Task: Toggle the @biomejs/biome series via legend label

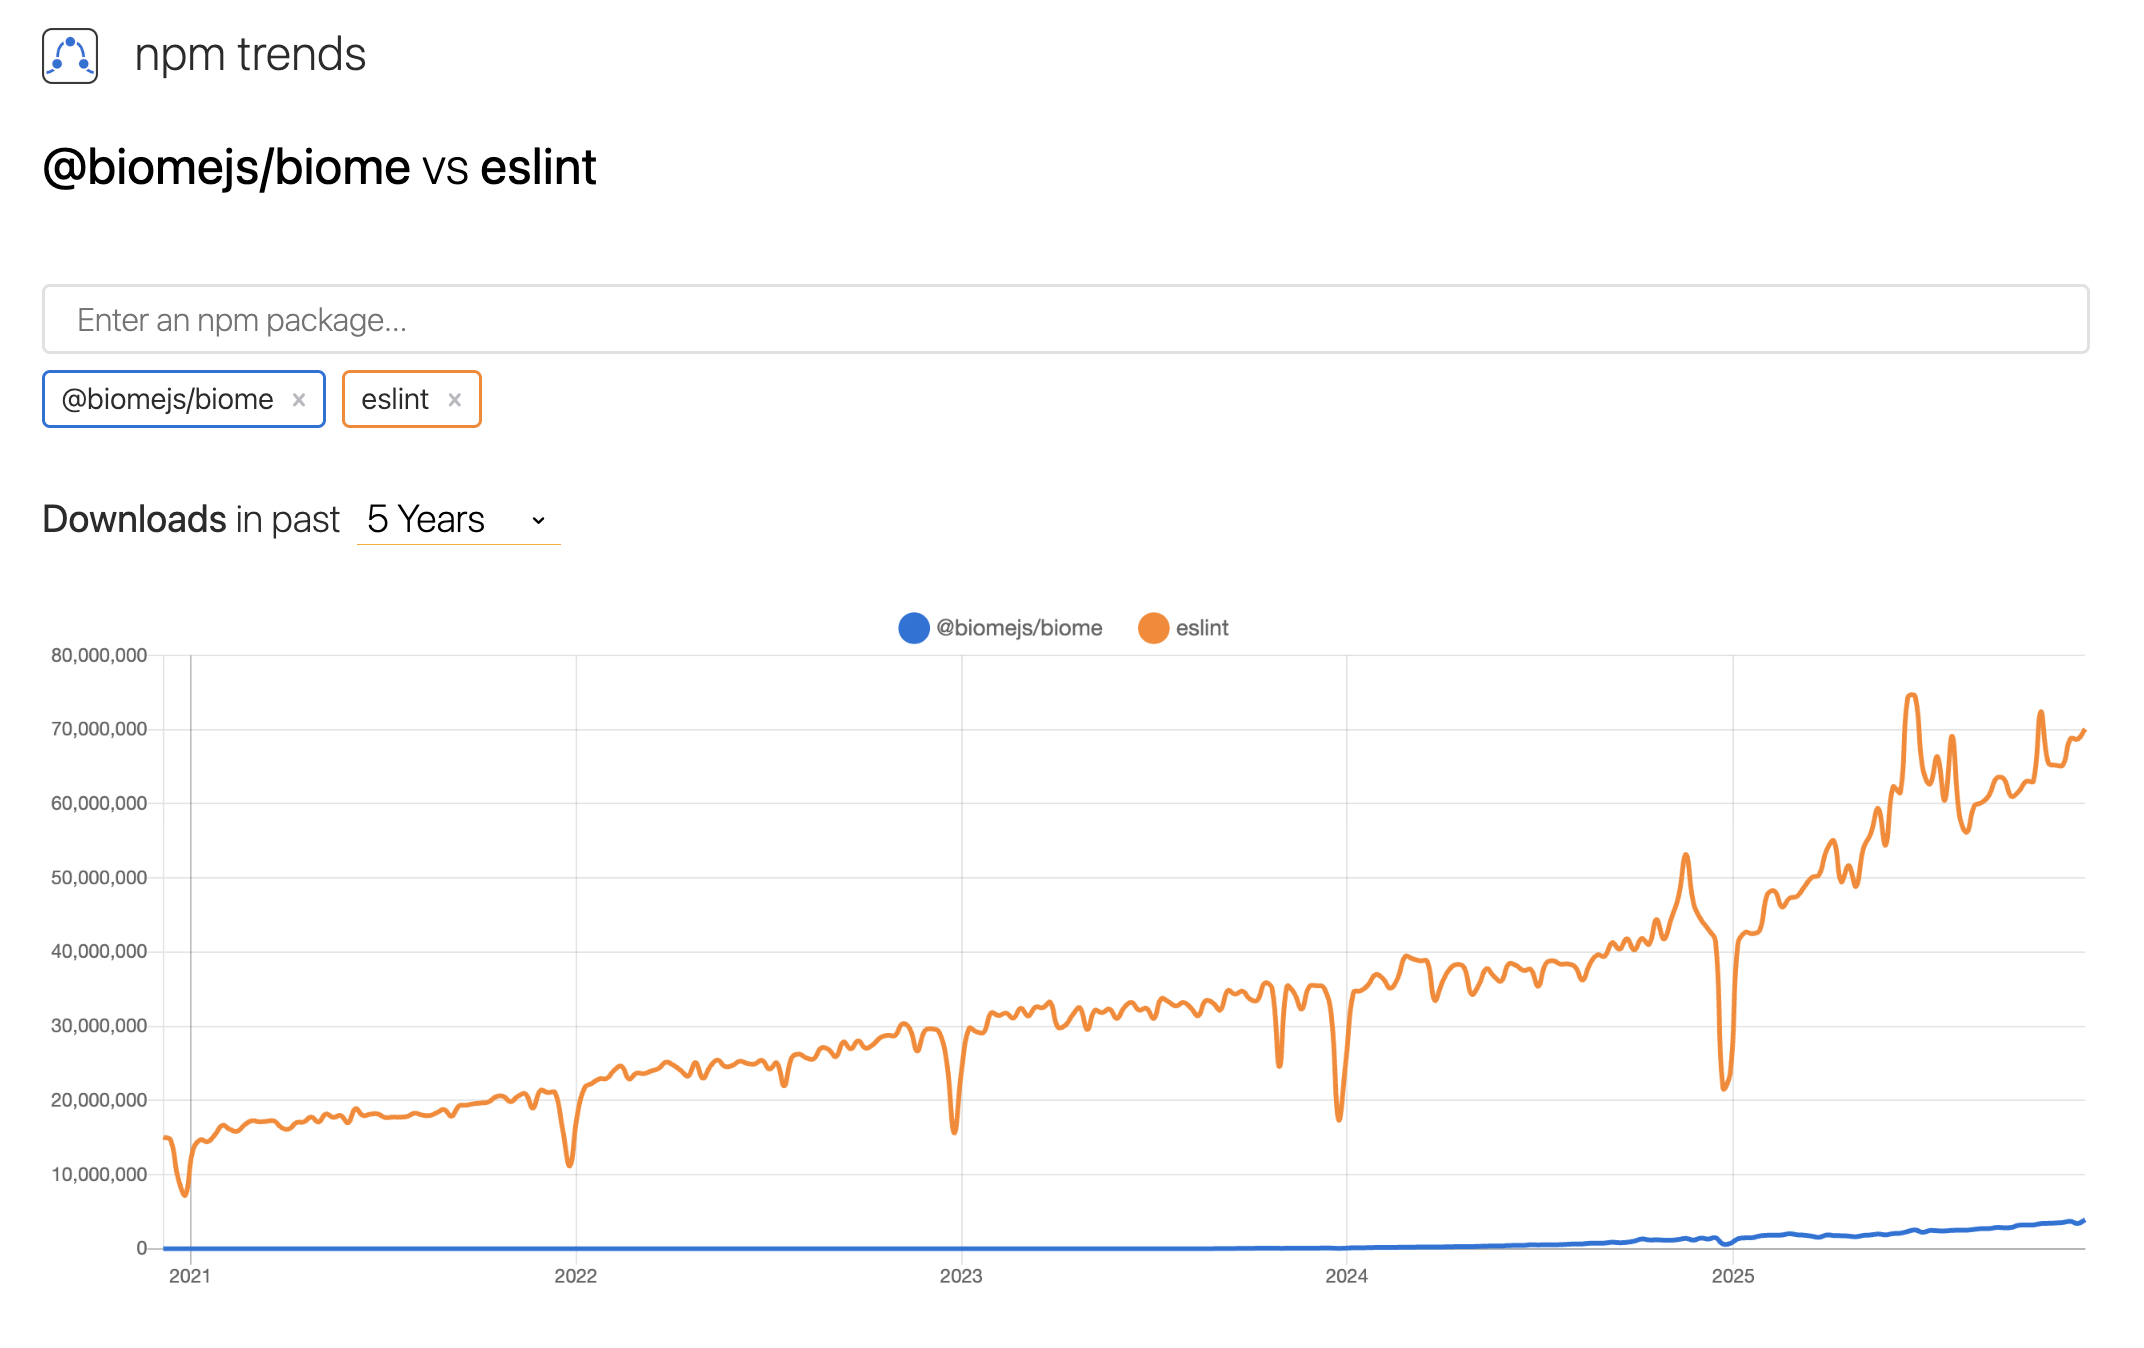Action: pyautogui.click(x=1019, y=628)
